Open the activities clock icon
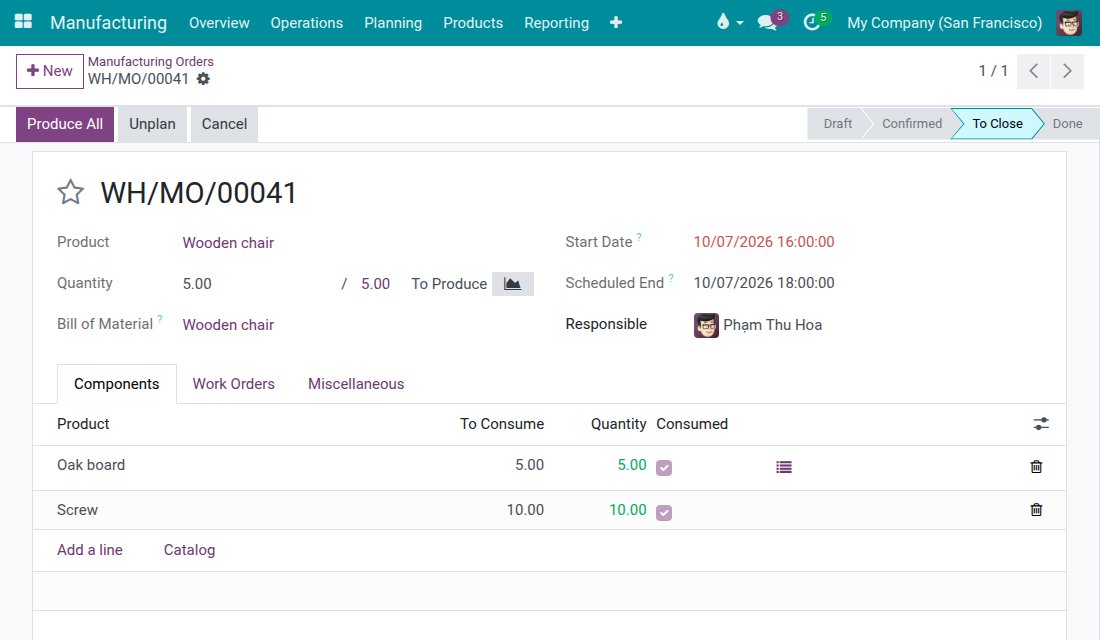 pyautogui.click(x=812, y=22)
